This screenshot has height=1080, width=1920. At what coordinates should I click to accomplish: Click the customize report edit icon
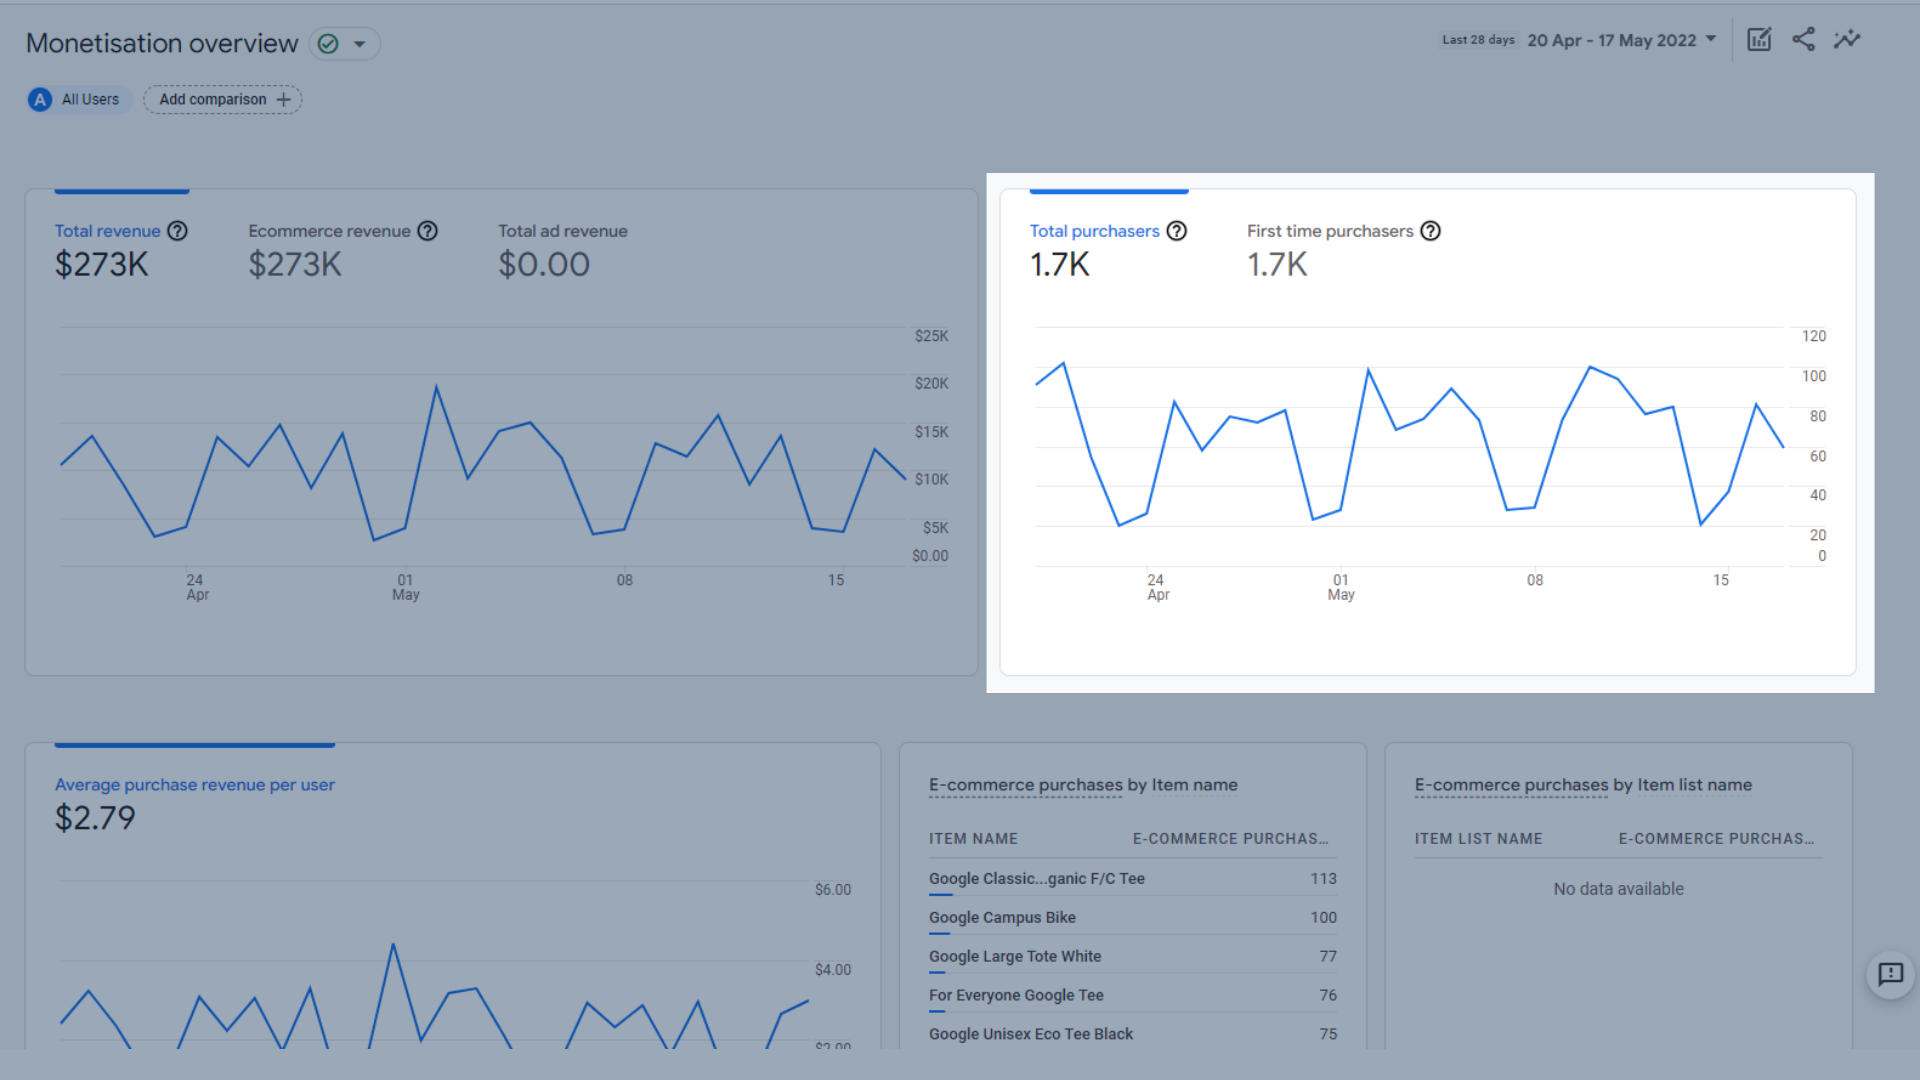point(1759,40)
